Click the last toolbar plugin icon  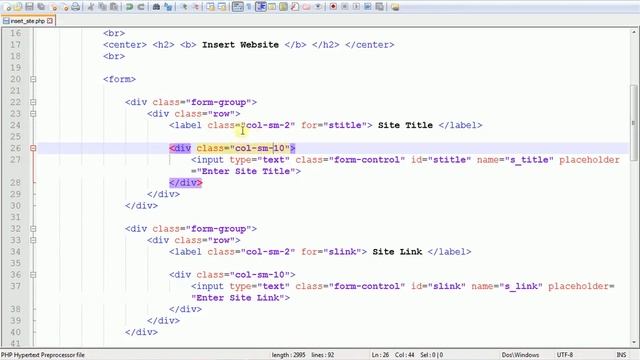[x=395, y=7]
